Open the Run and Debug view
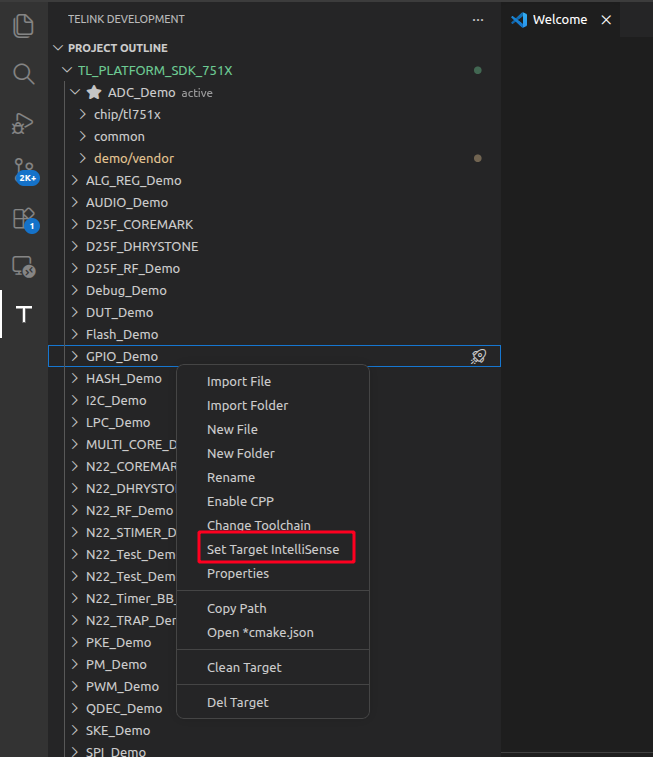 [x=23, y=123]
